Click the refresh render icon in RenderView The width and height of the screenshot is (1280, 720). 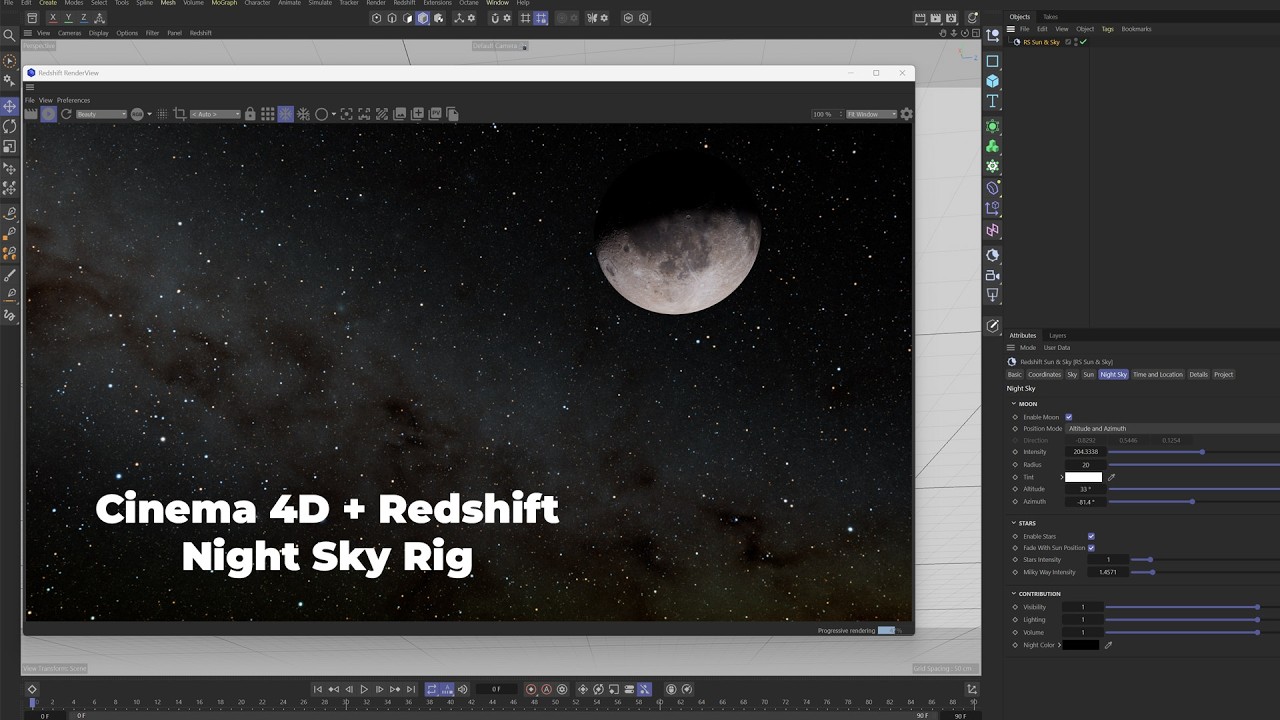66,114
